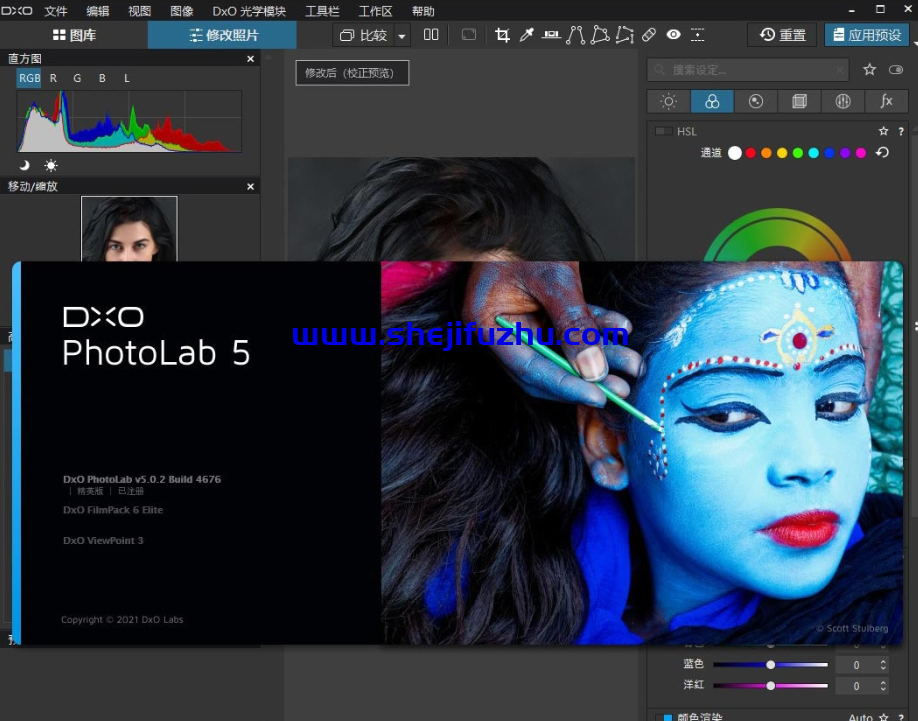Toggle the active corrections only switch
Viewport: 918px width, 721px height.
click(896, 70)
